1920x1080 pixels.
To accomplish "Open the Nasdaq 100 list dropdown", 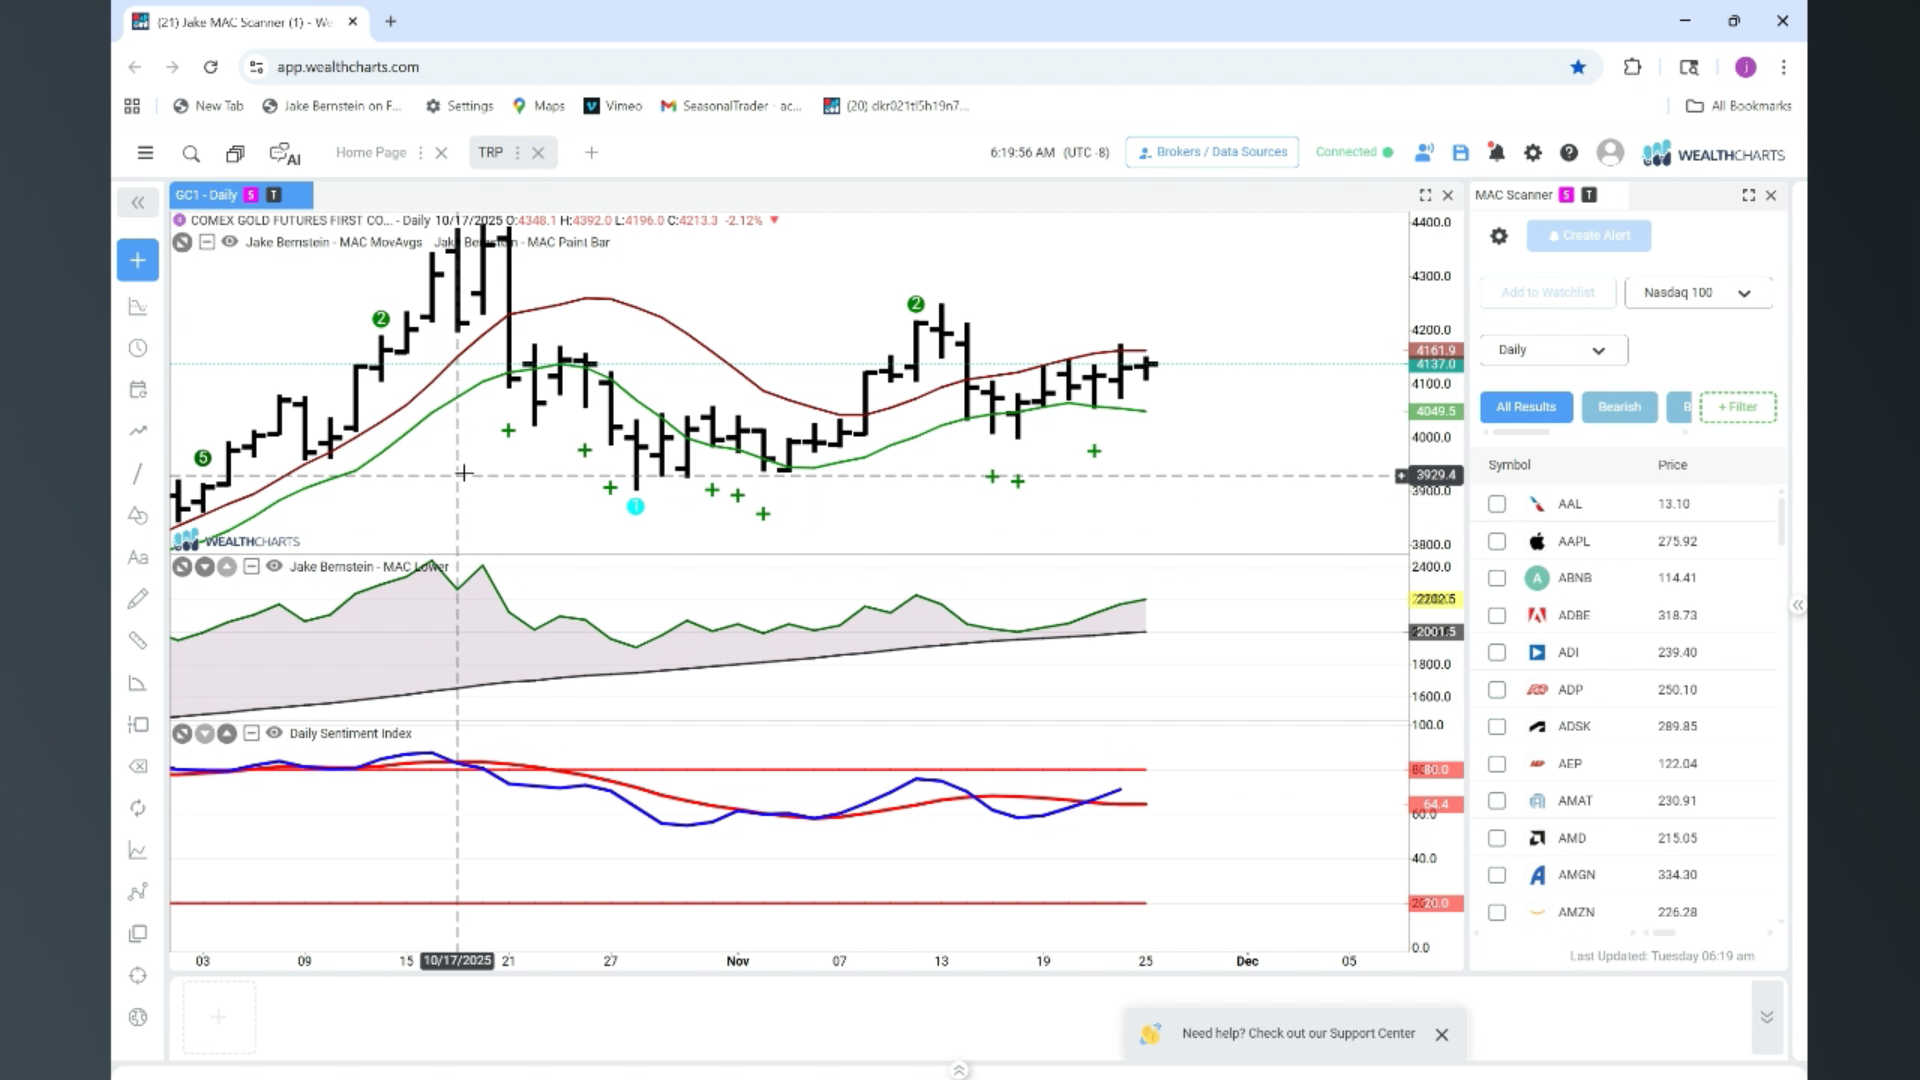I will (1698, 293).
